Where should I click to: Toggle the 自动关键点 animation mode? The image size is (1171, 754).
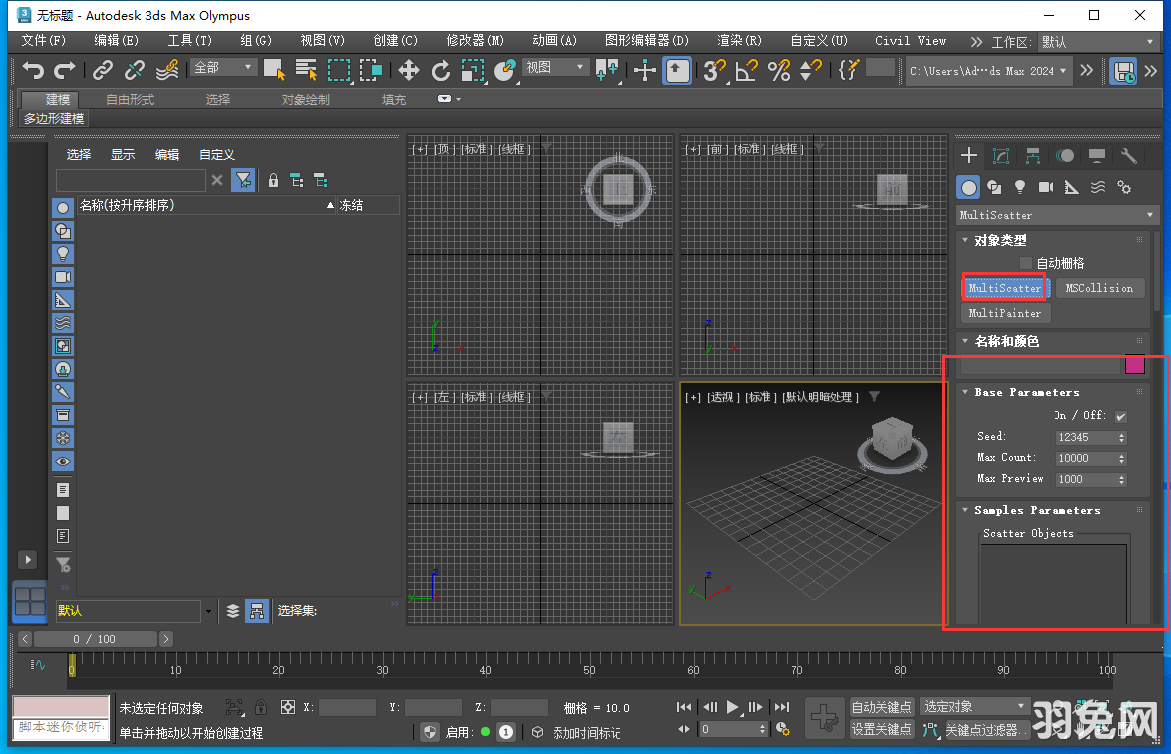pyautogui.click(x=881, y=706)
